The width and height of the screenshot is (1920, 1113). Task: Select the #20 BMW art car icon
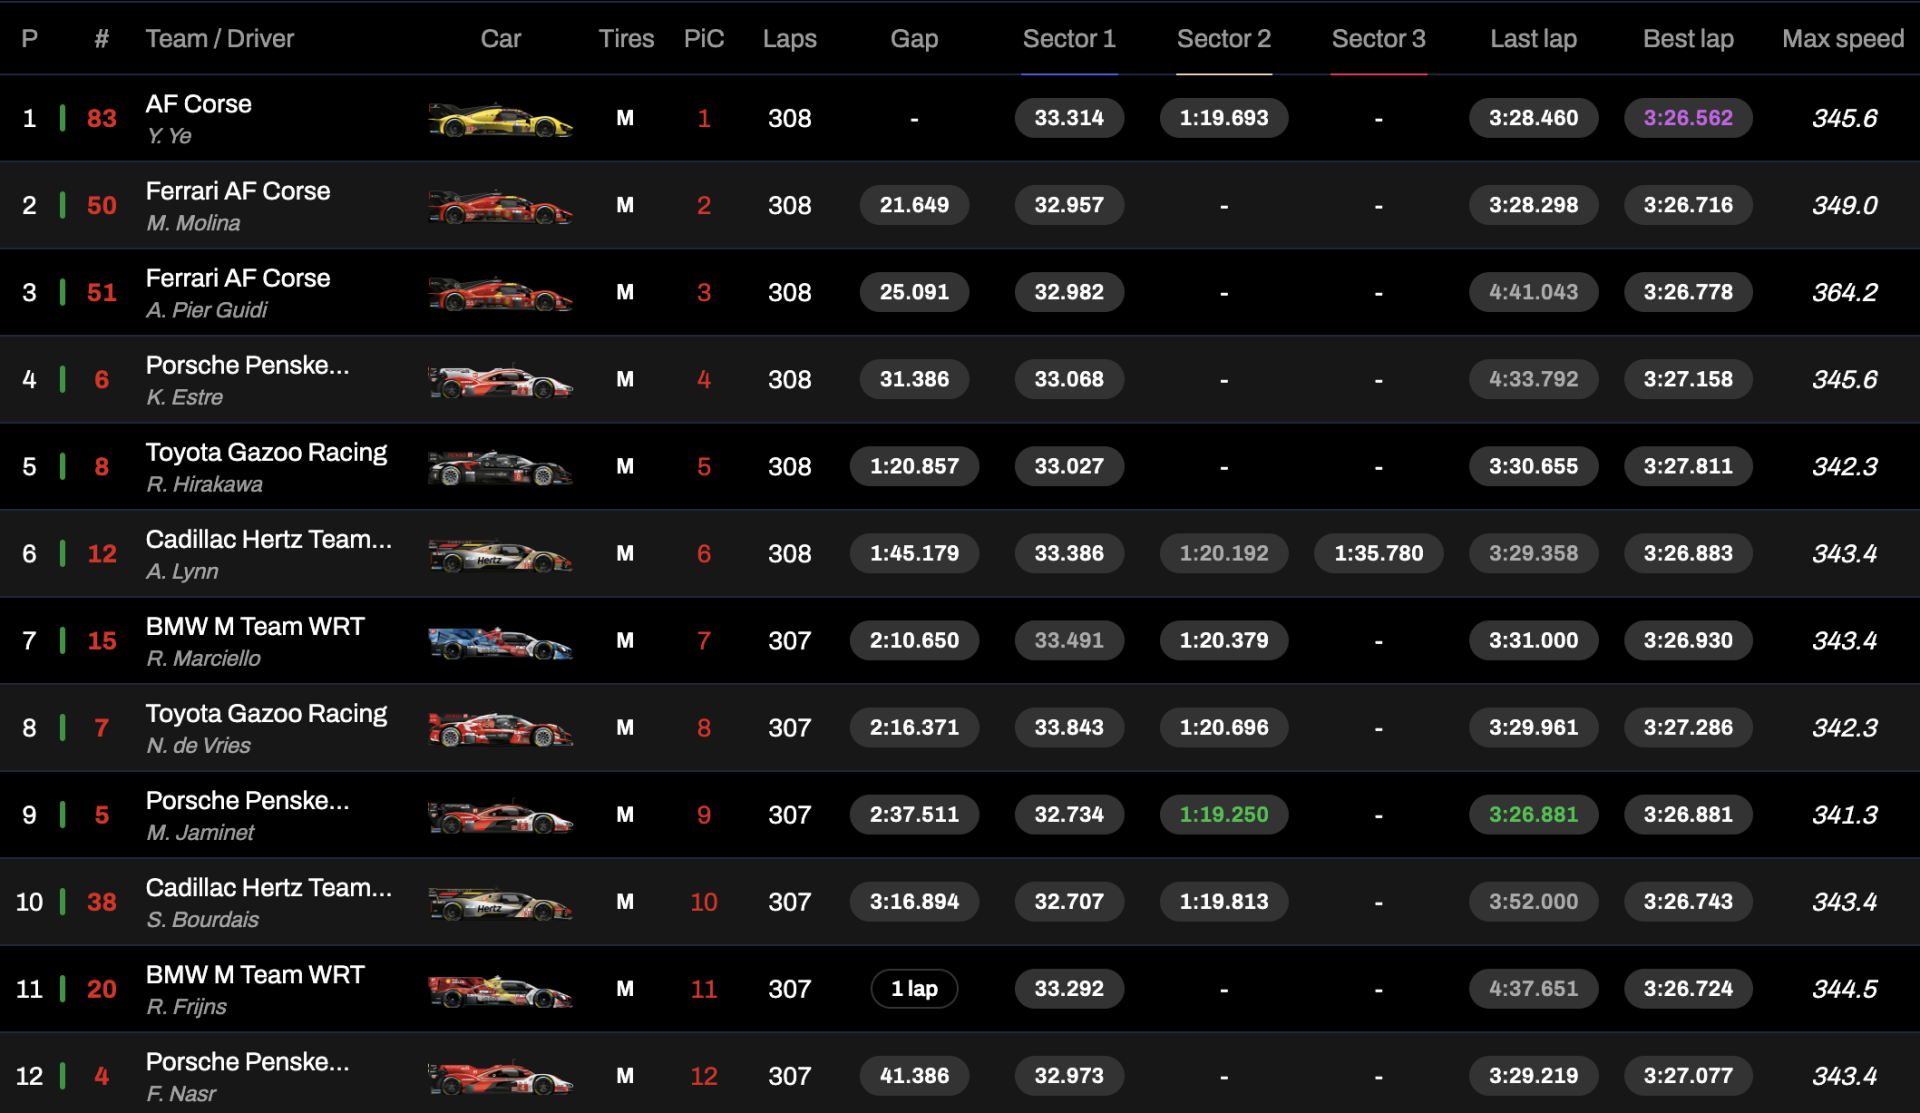point(500,989)
